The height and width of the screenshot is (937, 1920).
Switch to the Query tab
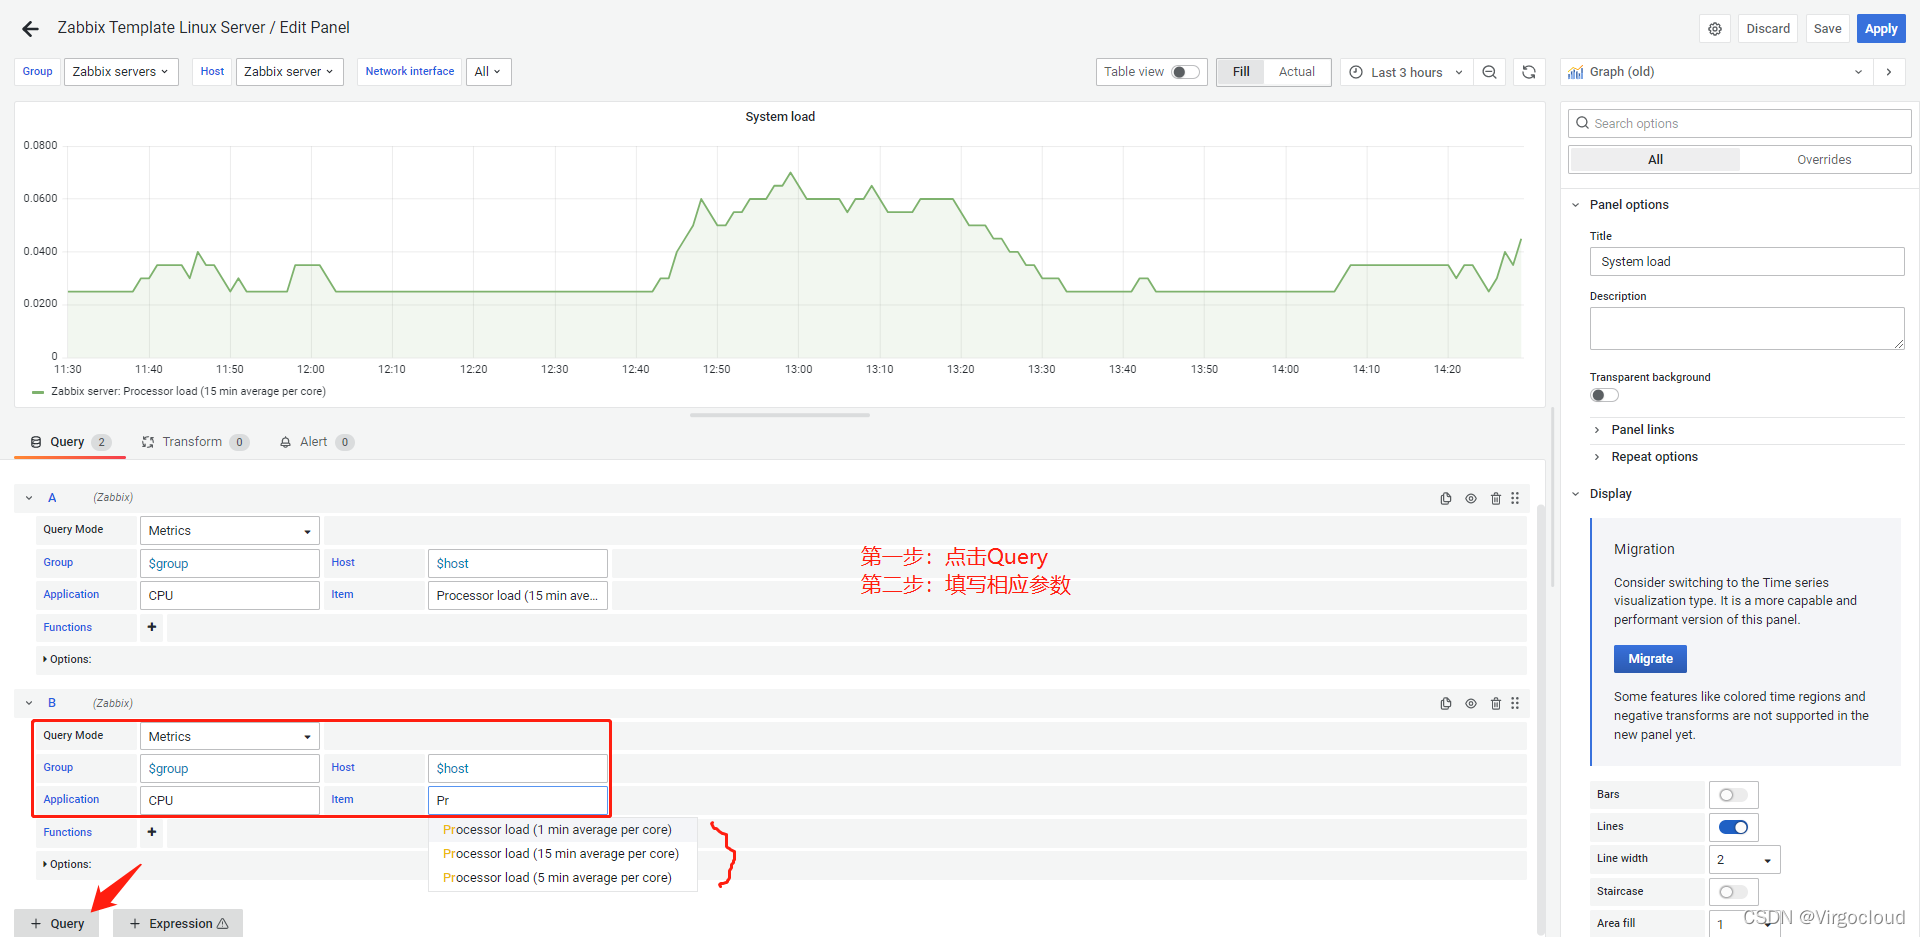click(x=70, y=442)
